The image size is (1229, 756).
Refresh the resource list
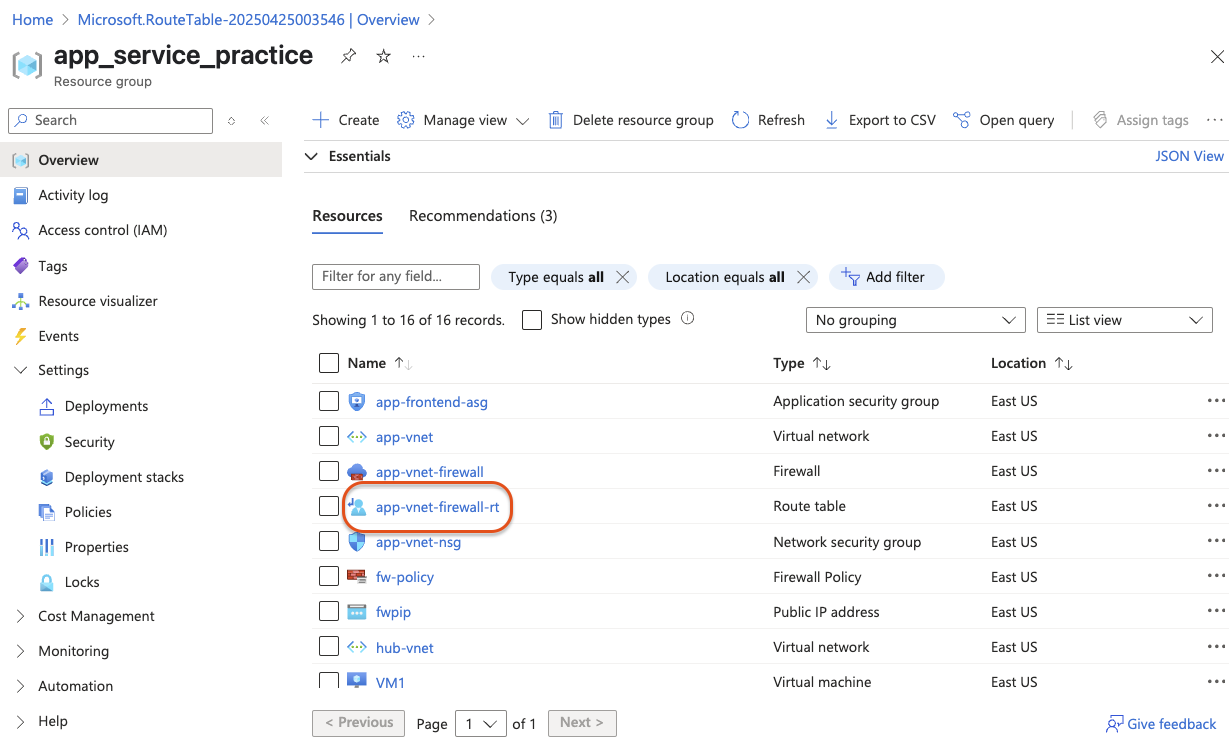point(768,120)
